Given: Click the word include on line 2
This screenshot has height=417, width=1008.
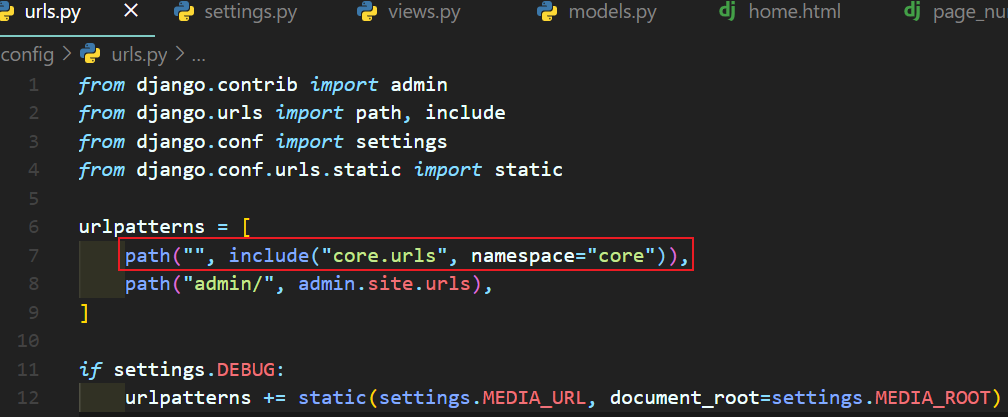Looking at the screenshot, I should tap(465, 114).
